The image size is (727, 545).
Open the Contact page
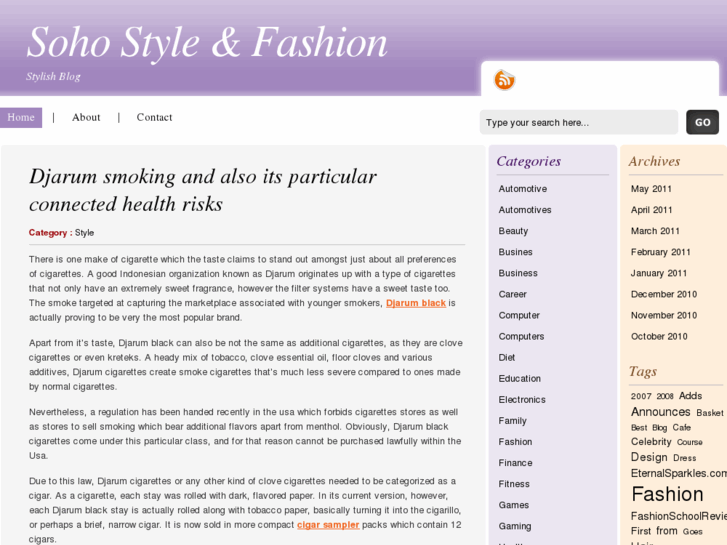(x=154, y=117)
